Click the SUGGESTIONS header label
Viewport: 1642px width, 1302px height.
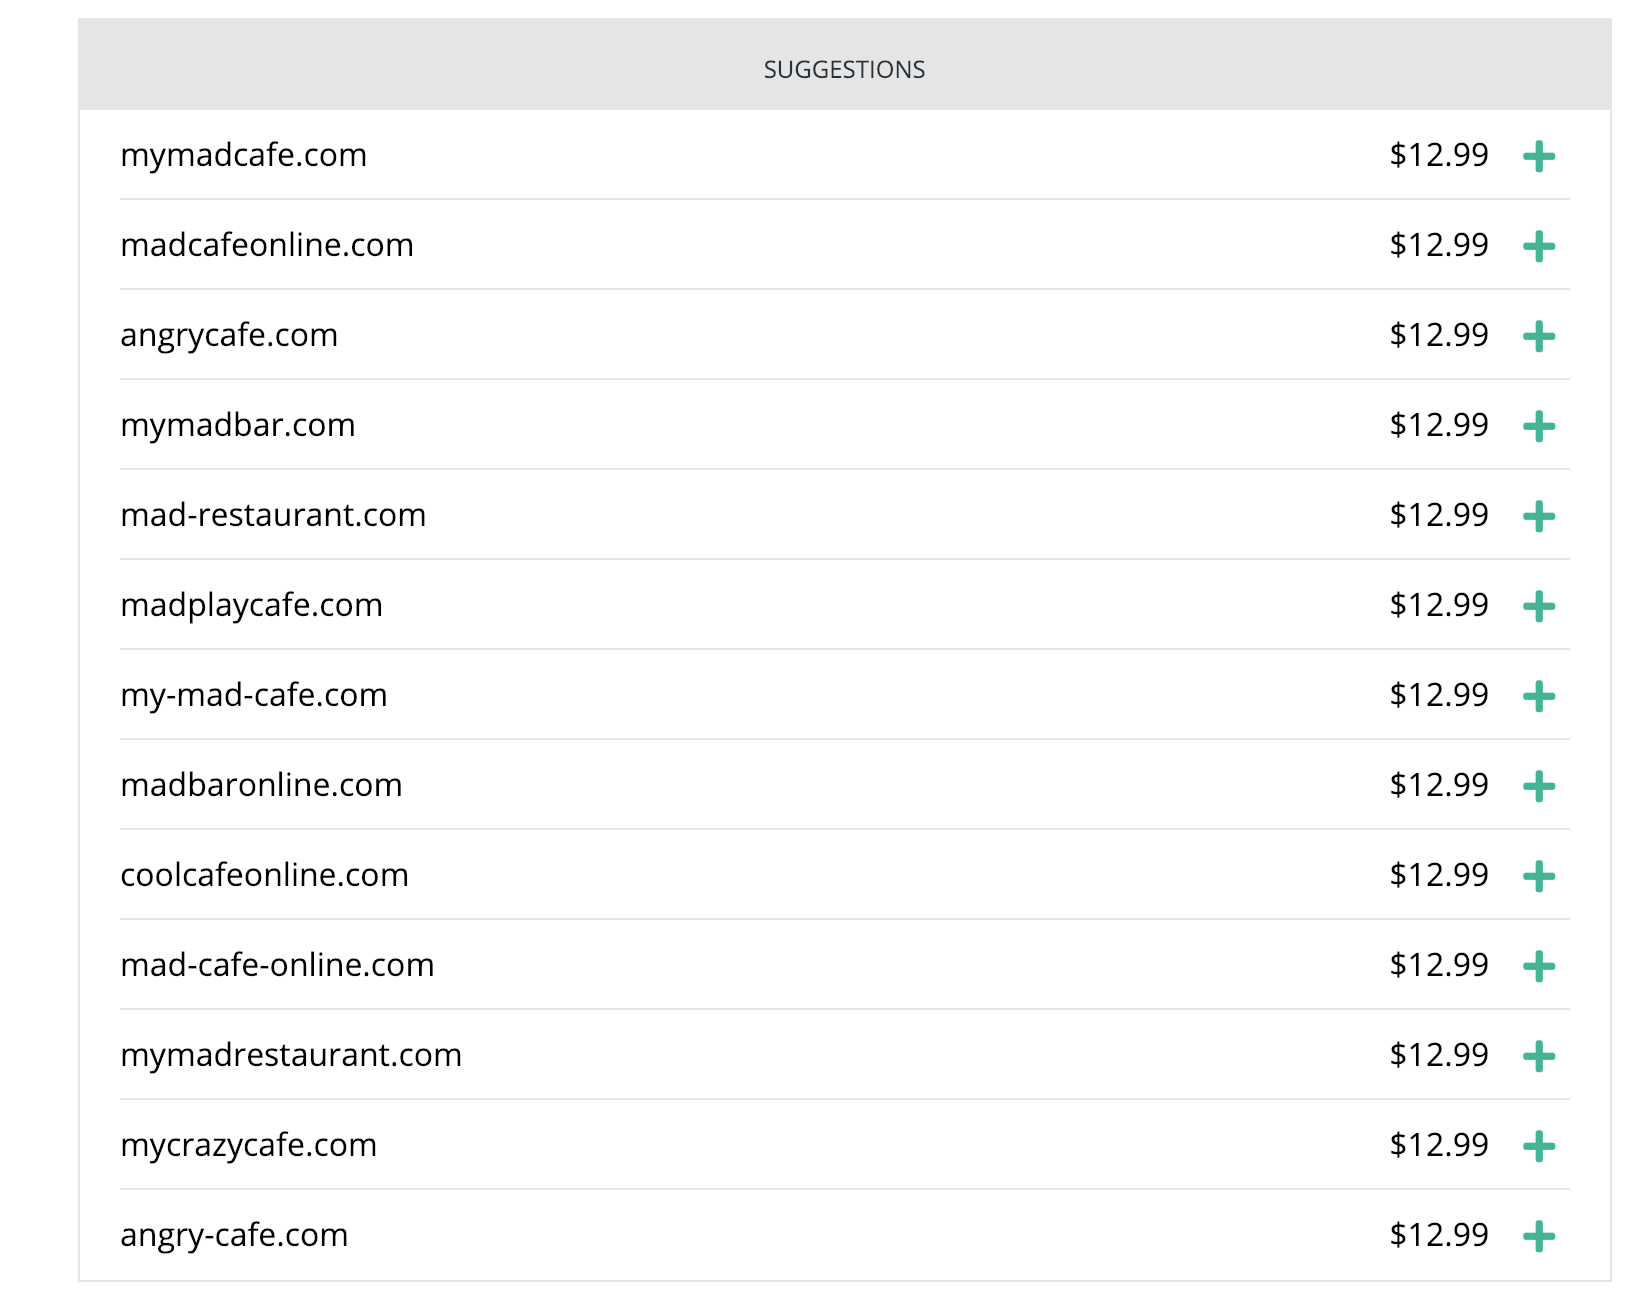pyautogui.click(x=844, y=70)
